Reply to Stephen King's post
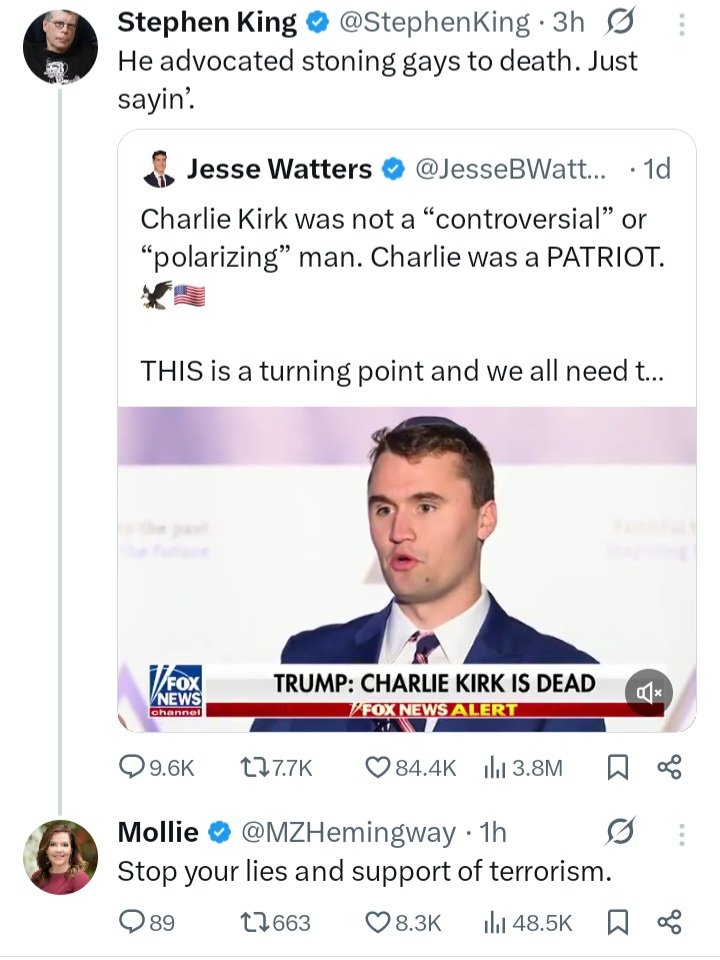Viewport: 720px width, 960px height. [132, 768]
